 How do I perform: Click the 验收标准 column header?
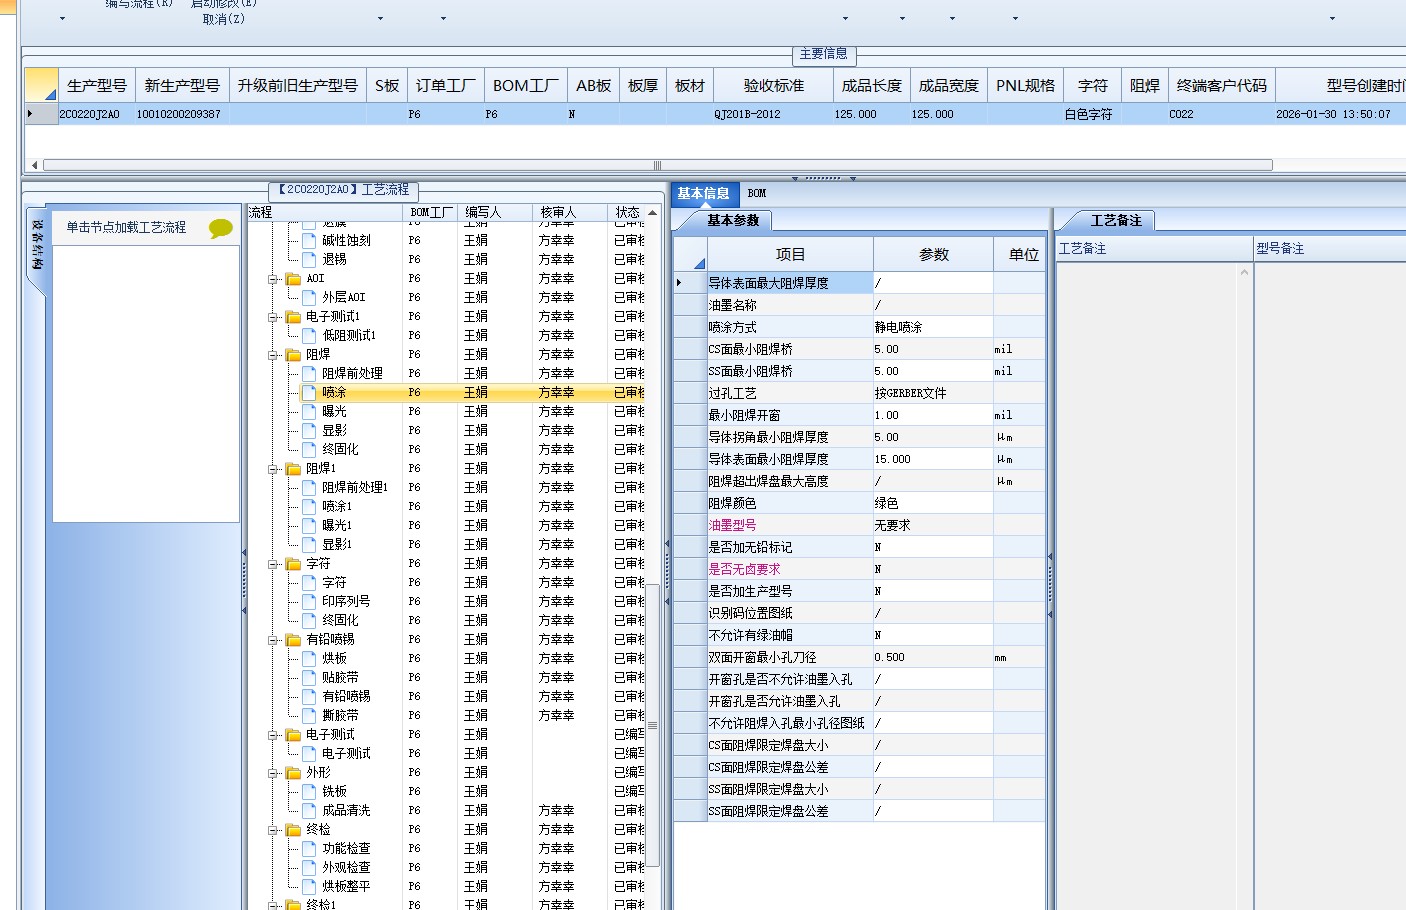(x=773, y=86)
